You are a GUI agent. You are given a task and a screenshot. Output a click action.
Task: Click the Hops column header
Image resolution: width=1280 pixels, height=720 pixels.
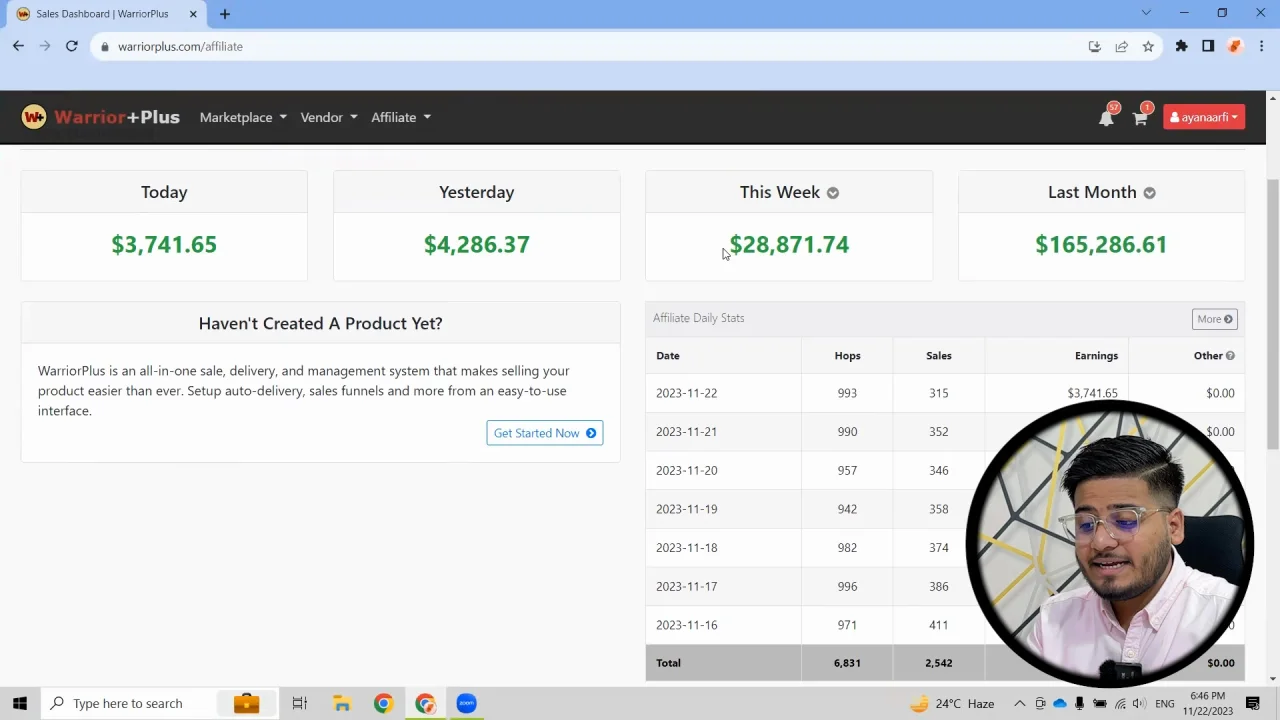[847, 356]
